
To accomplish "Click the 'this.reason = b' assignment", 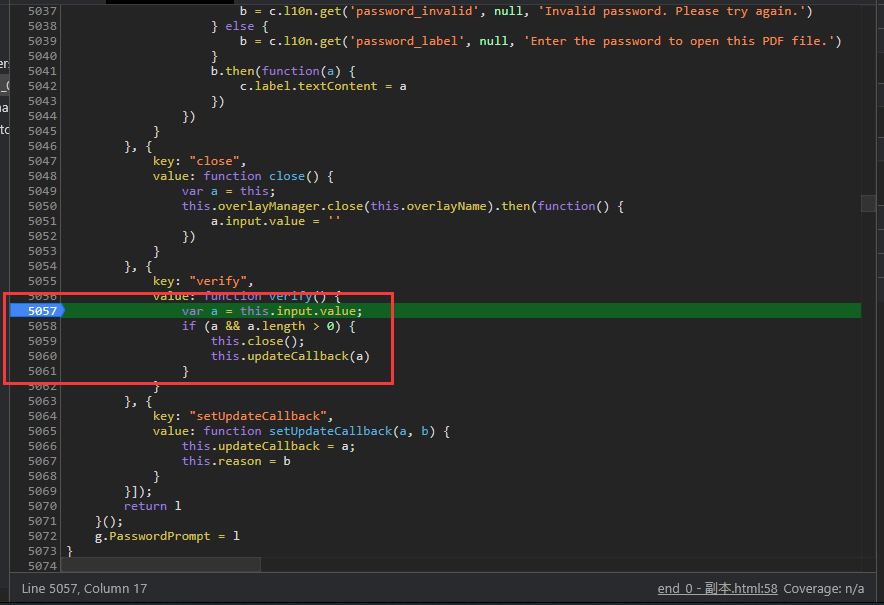I will pyautogui.click(x=236, y=461).
